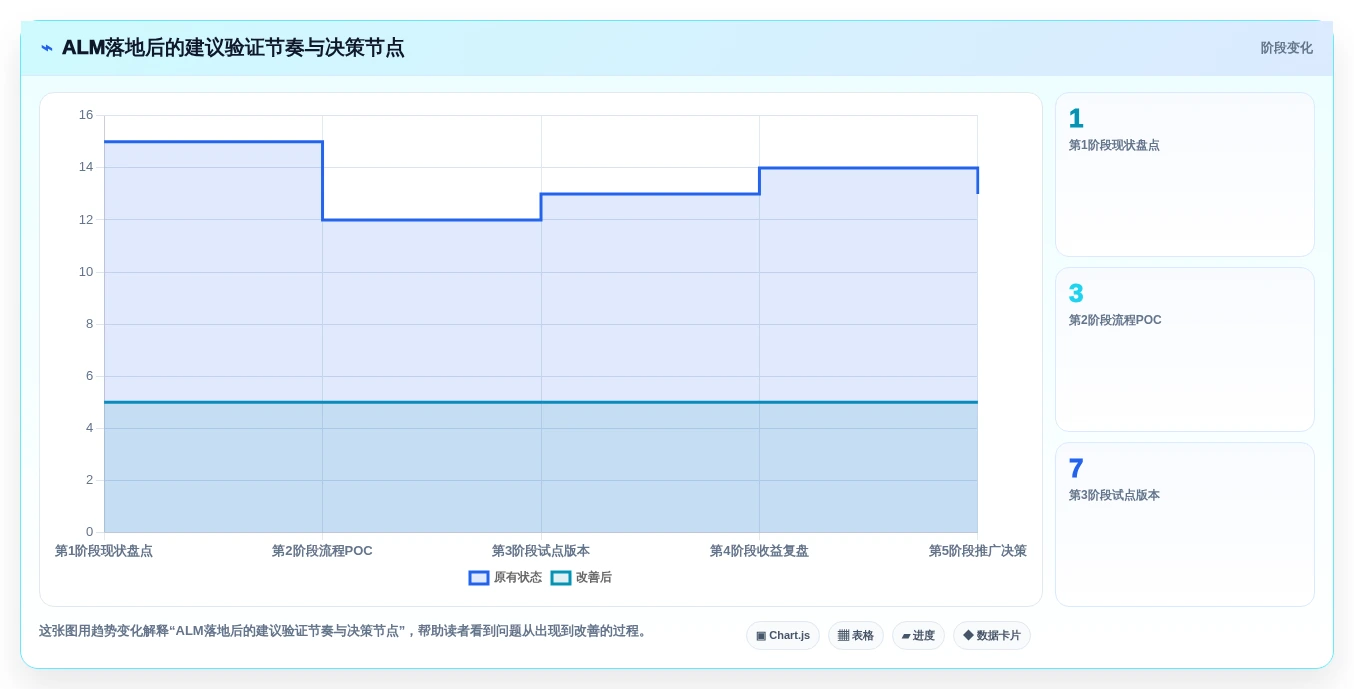Click the 改善后 teal legend swatch
Viewport: 1354px width, 689px height.
click(561, 578)
